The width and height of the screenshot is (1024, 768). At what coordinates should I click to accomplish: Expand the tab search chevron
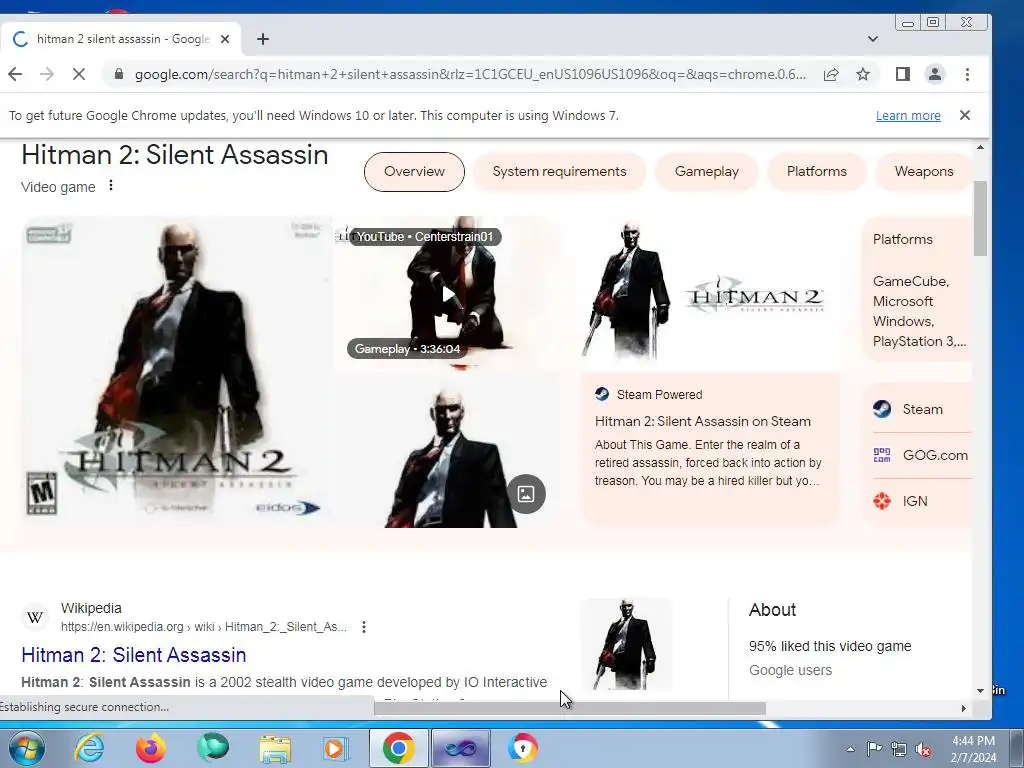point(872,39)
